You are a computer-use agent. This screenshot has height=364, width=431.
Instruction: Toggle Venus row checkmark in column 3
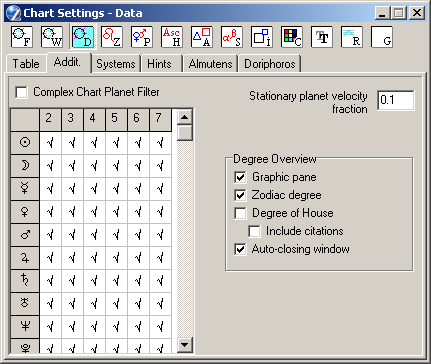72,212
